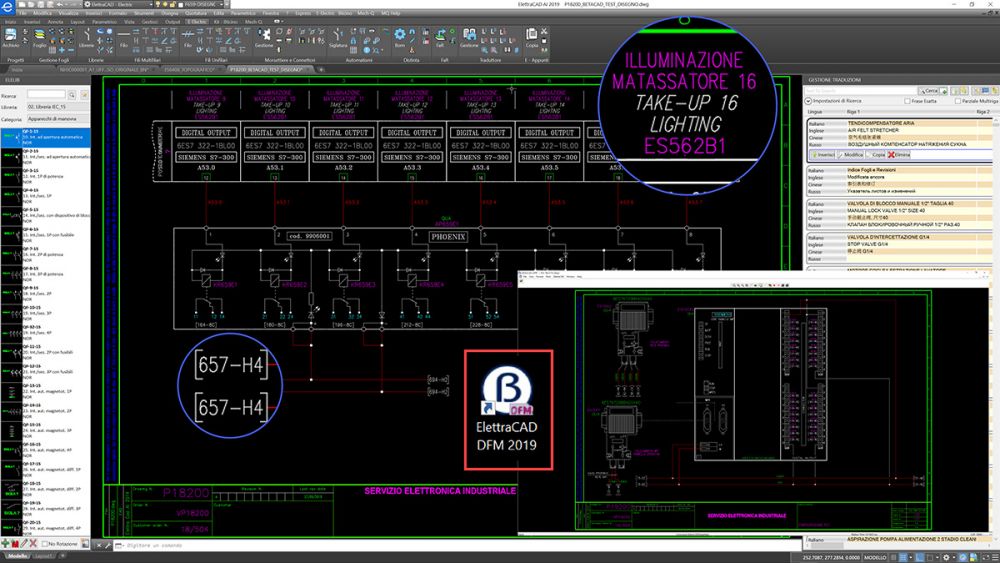Screen dimensions: 1000x563
Task: Open the E-Electric ribbon tab
Action: [196, 22]
